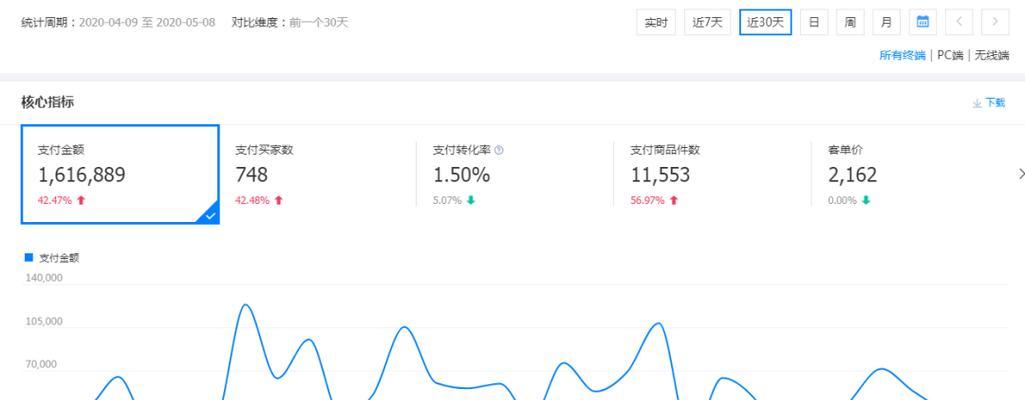
Task: Click red up arrow under 支付买家数
Action: point(278,201)
